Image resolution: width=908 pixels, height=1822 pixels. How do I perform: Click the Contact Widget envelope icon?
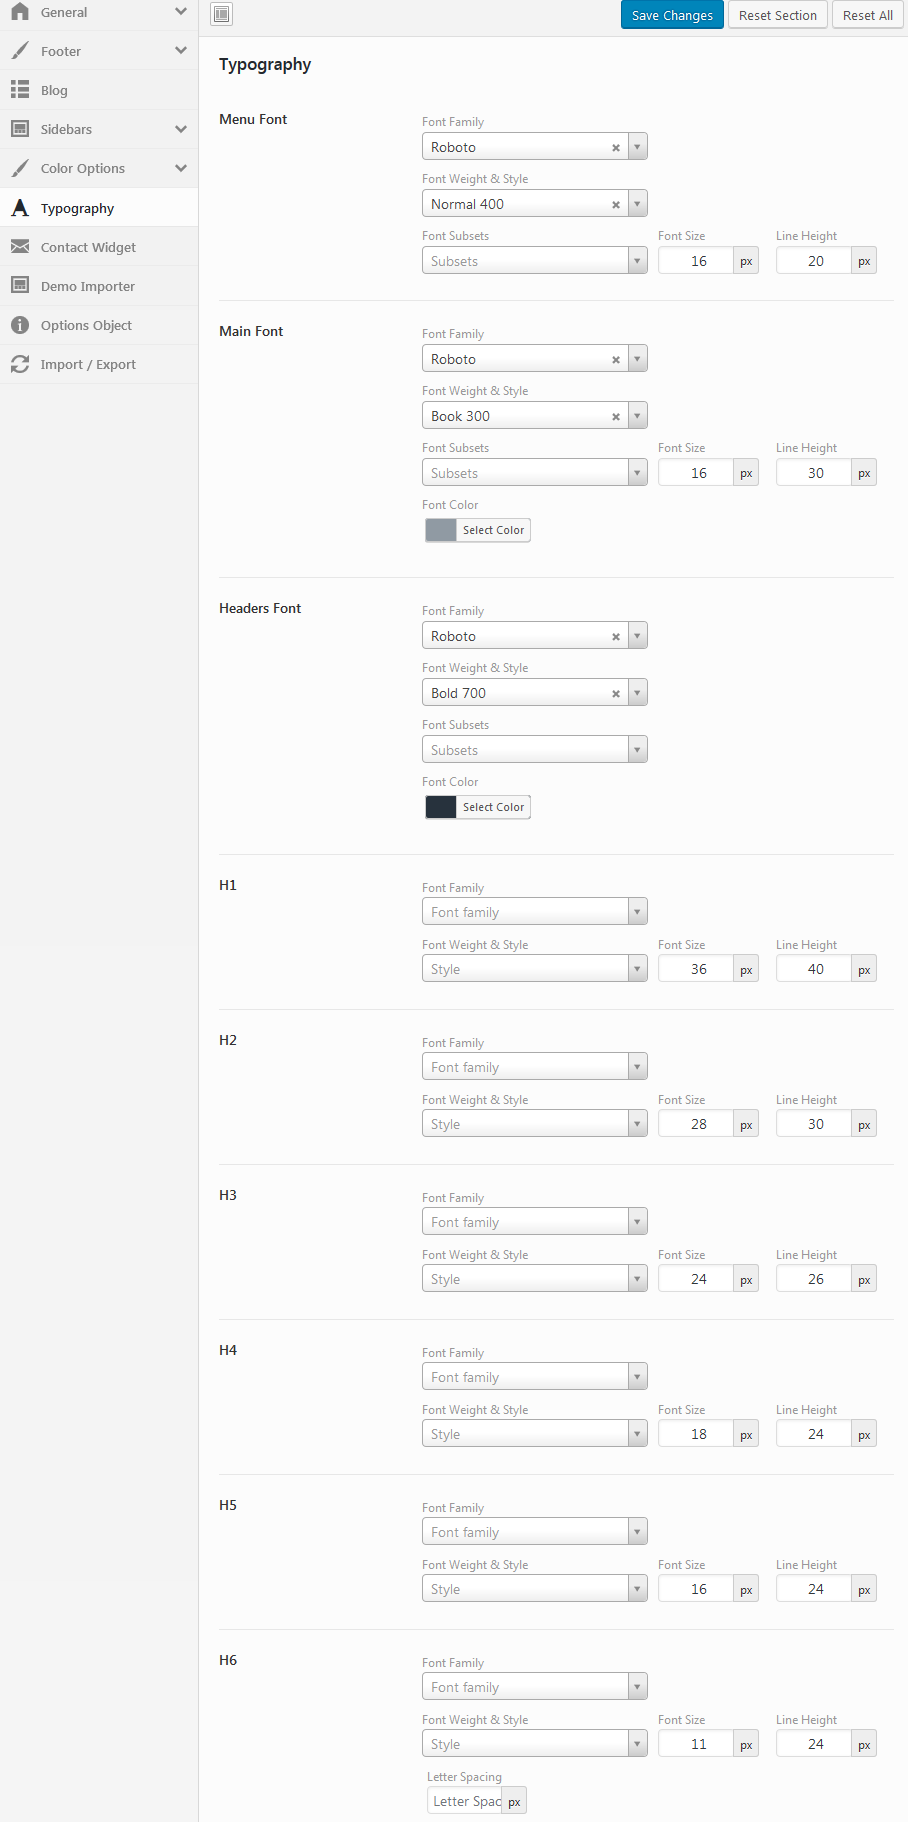pos(20,247)
